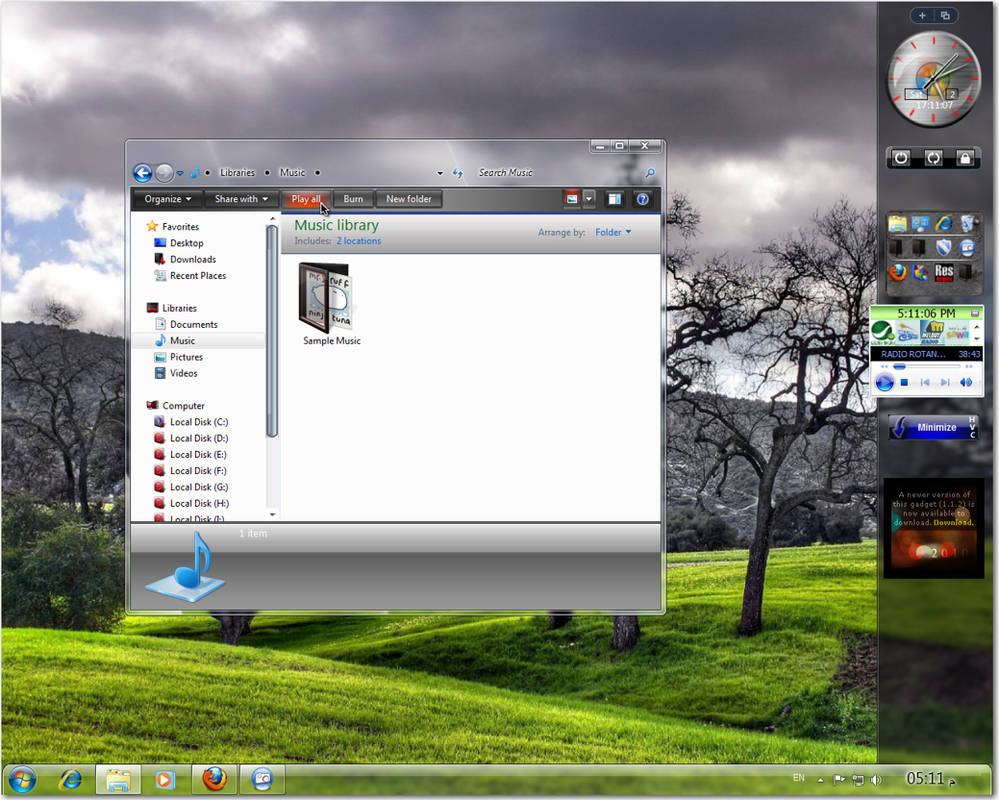Mute the radio gadget volume
The width and height of the screenshot is (999, 800).
966,382
